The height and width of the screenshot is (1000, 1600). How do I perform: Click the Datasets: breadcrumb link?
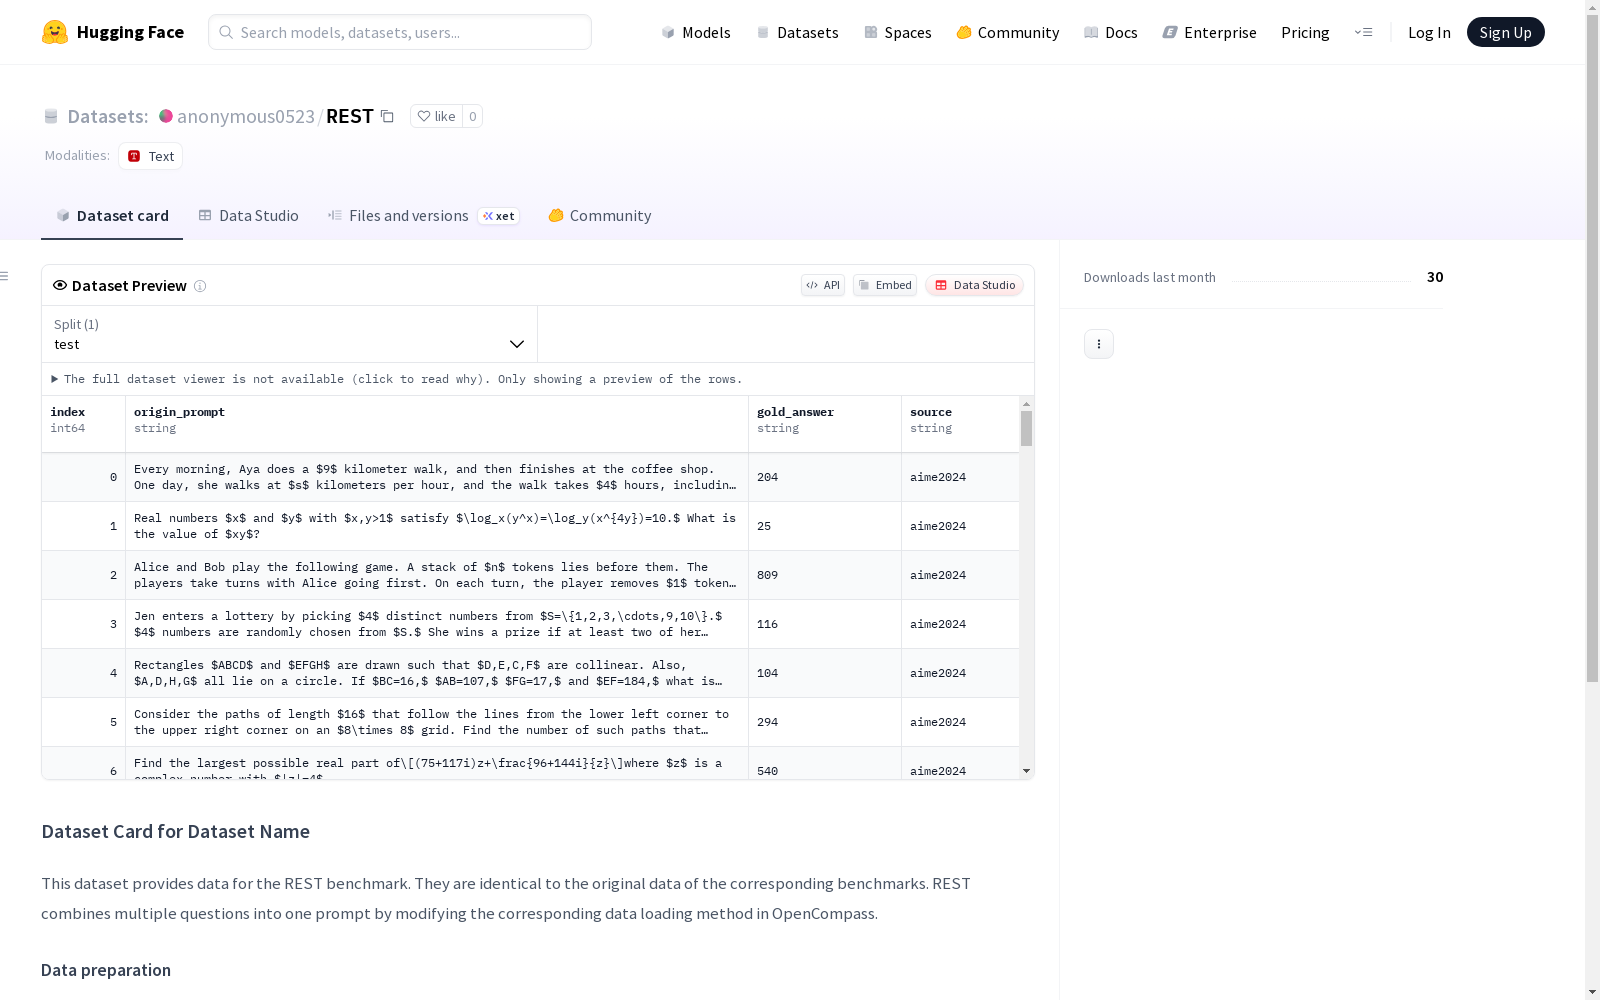point(107,116)
